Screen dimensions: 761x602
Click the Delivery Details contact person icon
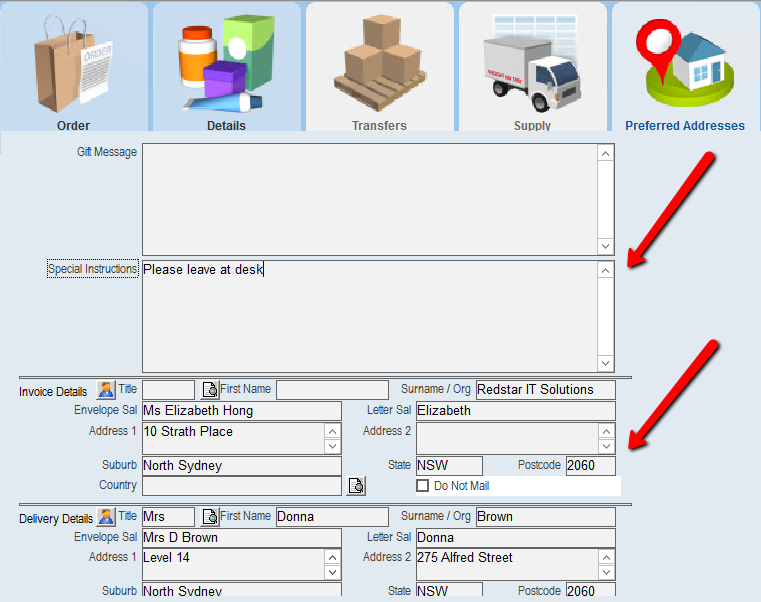(x=106, y=517)
